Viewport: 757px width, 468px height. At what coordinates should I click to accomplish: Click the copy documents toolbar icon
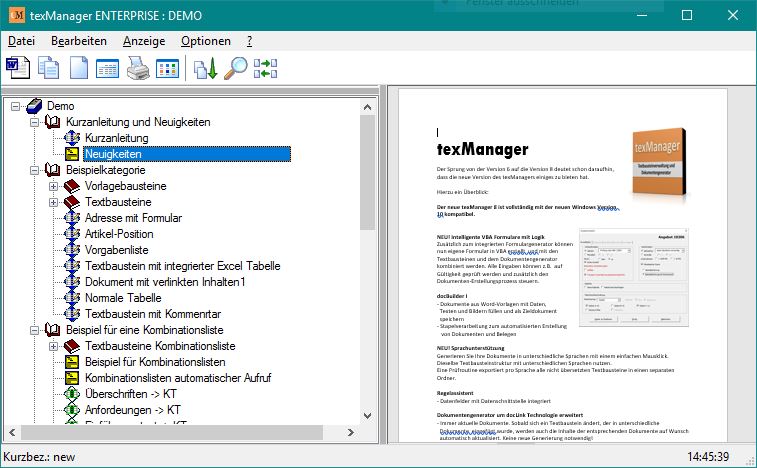(48, 68)
